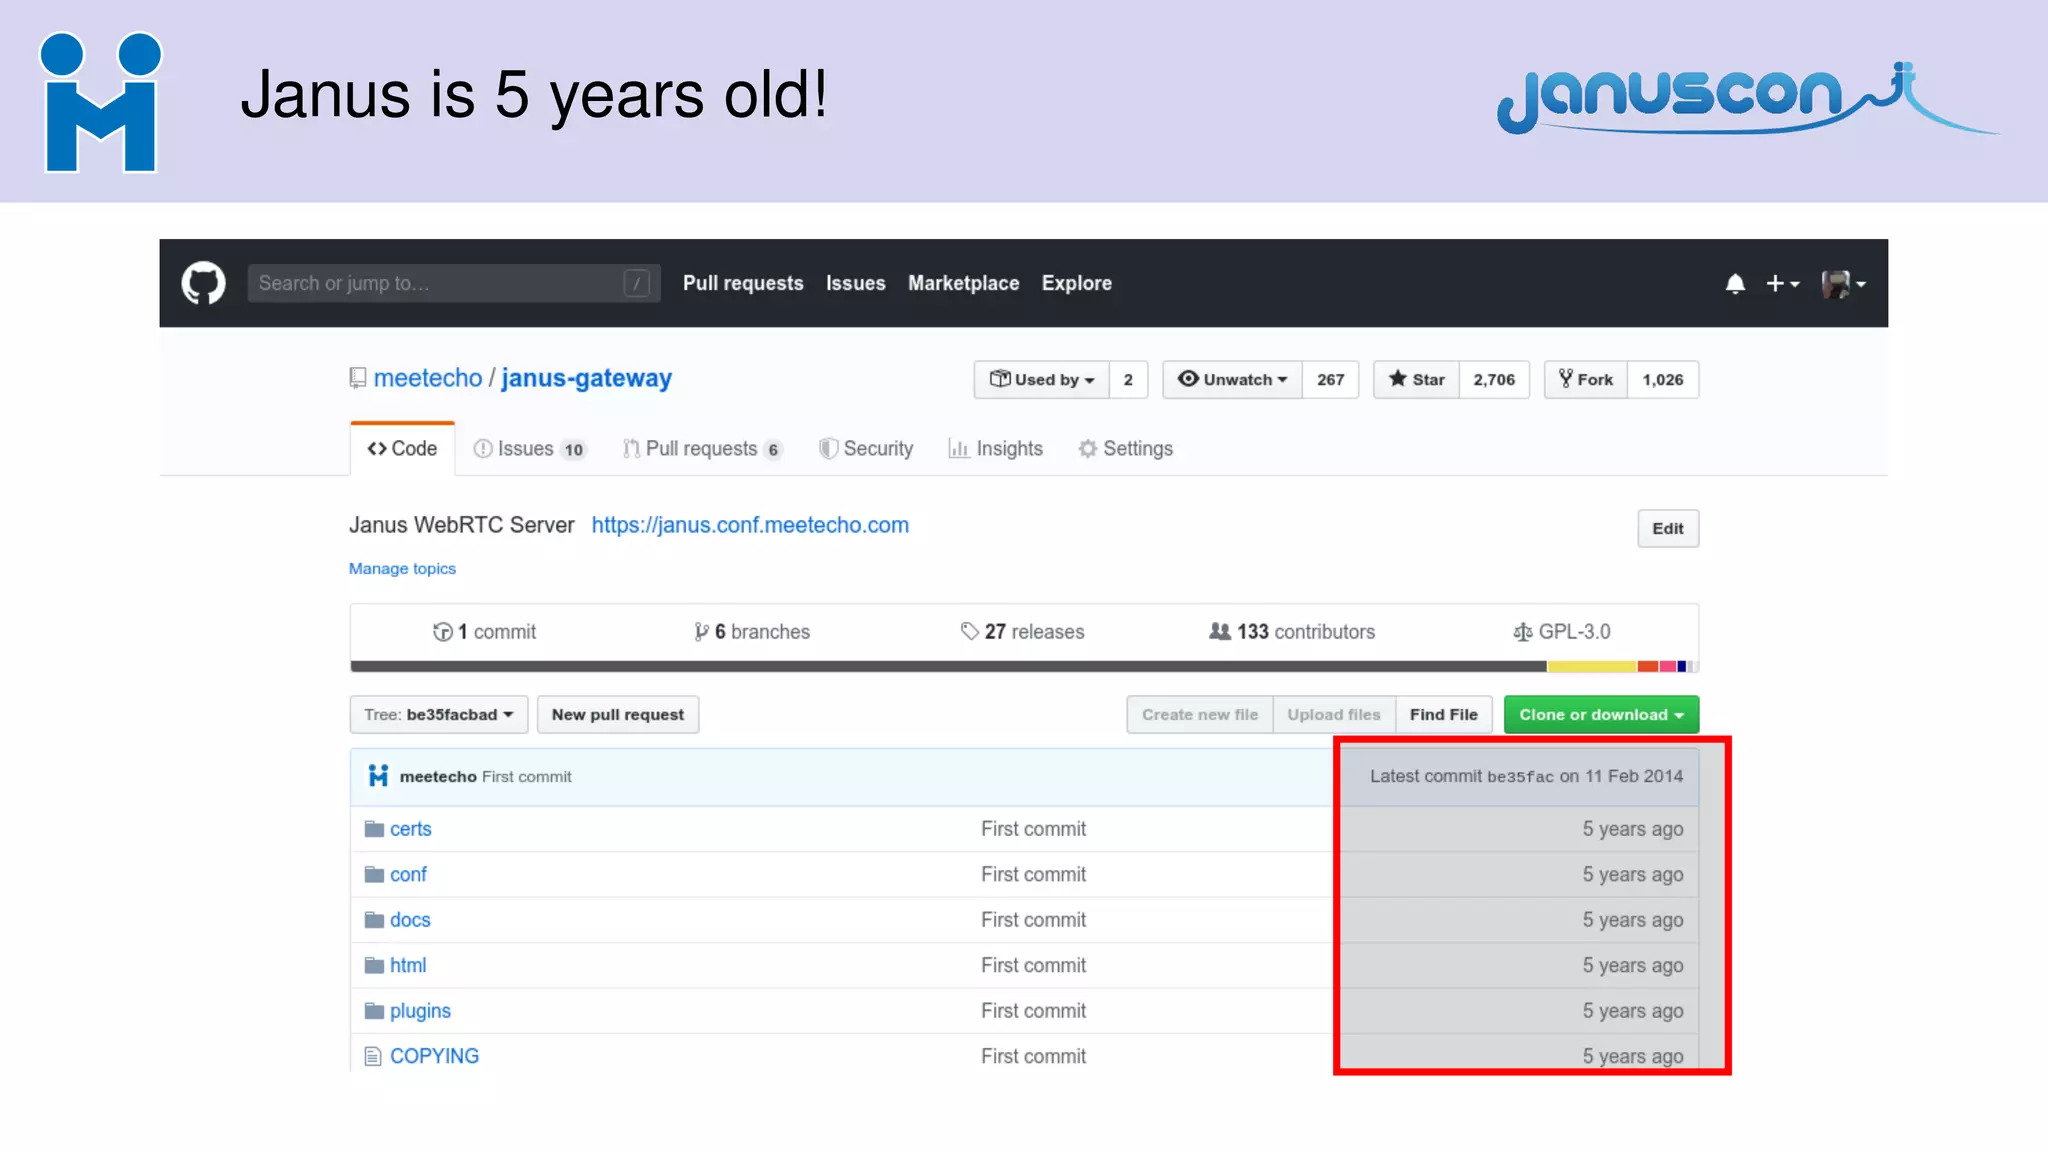The height and width of the screenshot is (1152, 2048).
Task: Switch to the Issues tab
Action: tap(528, 449)
